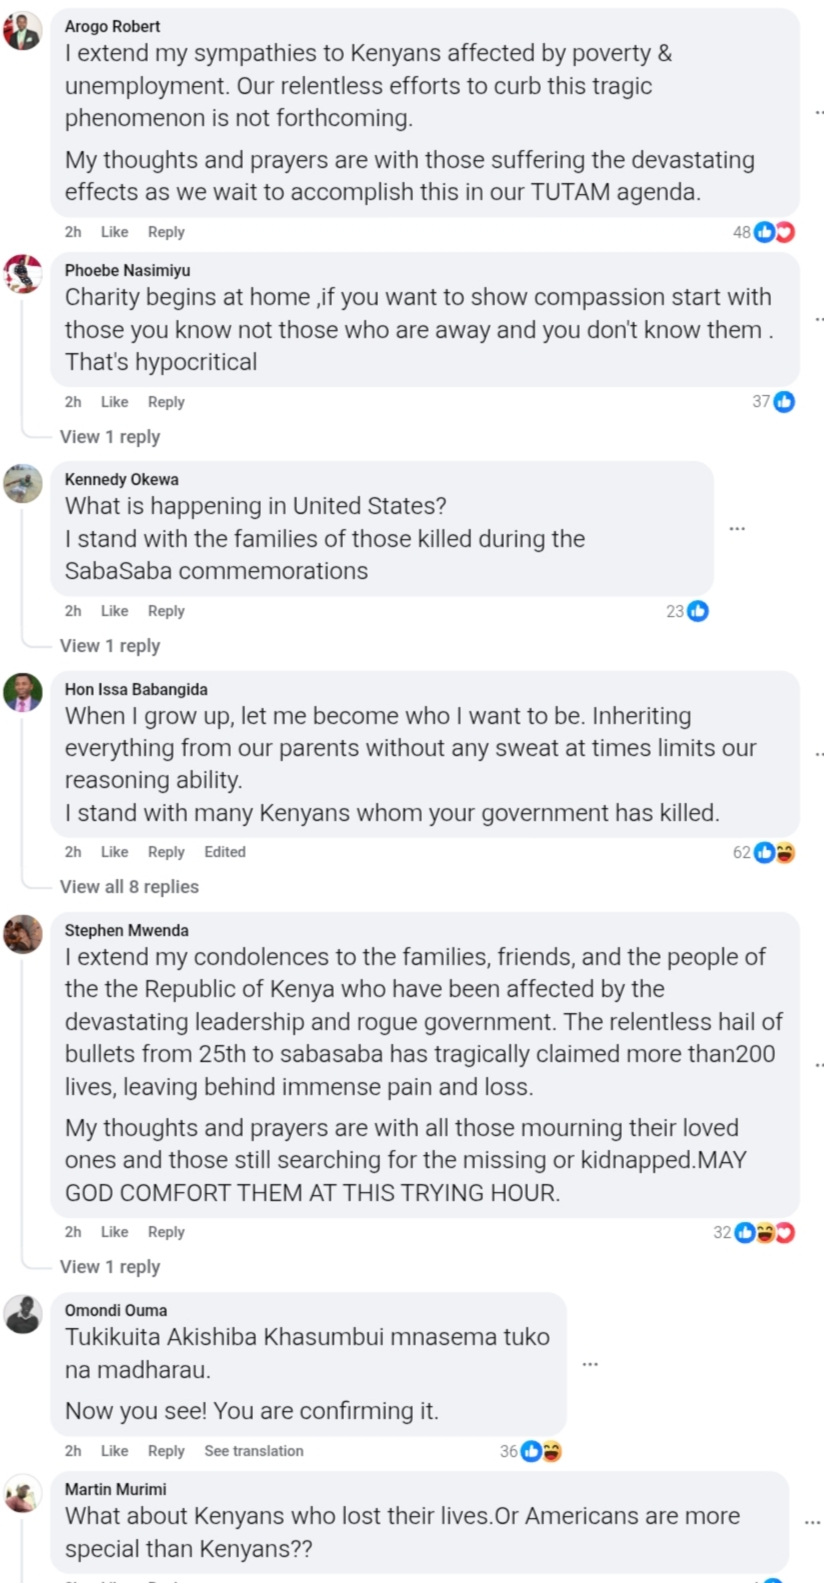Open Phoebe Nasimiyu's profile name link
Screen dimensions: 824x1583
[x=127, y=270]
